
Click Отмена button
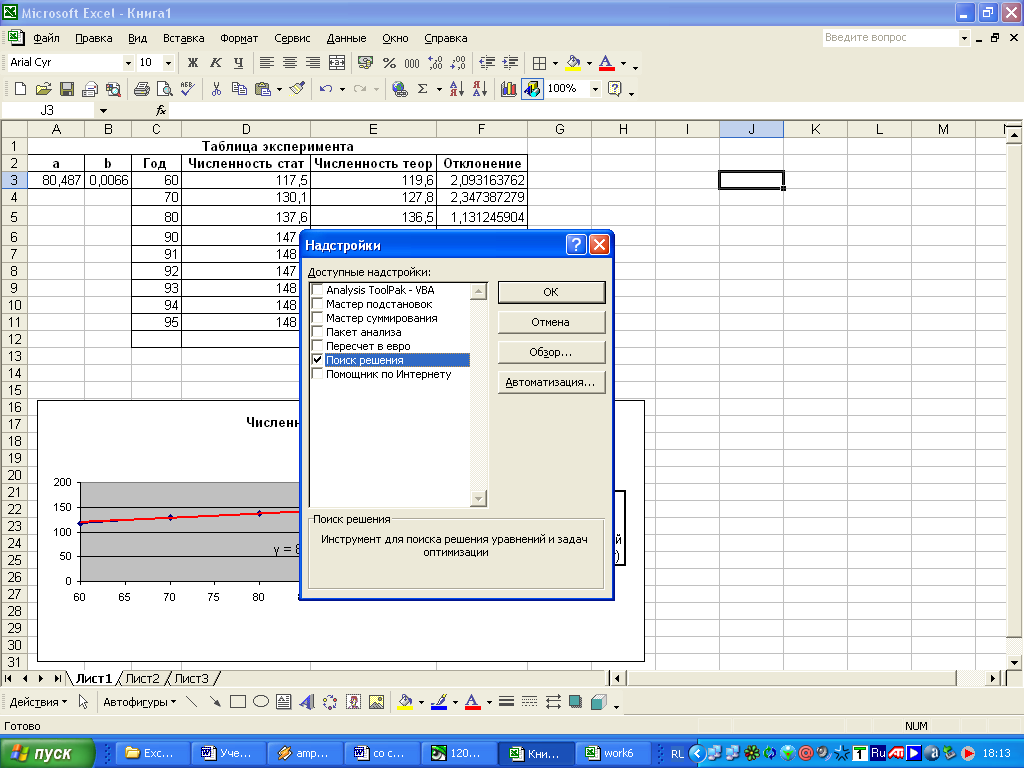click(551, 322)
